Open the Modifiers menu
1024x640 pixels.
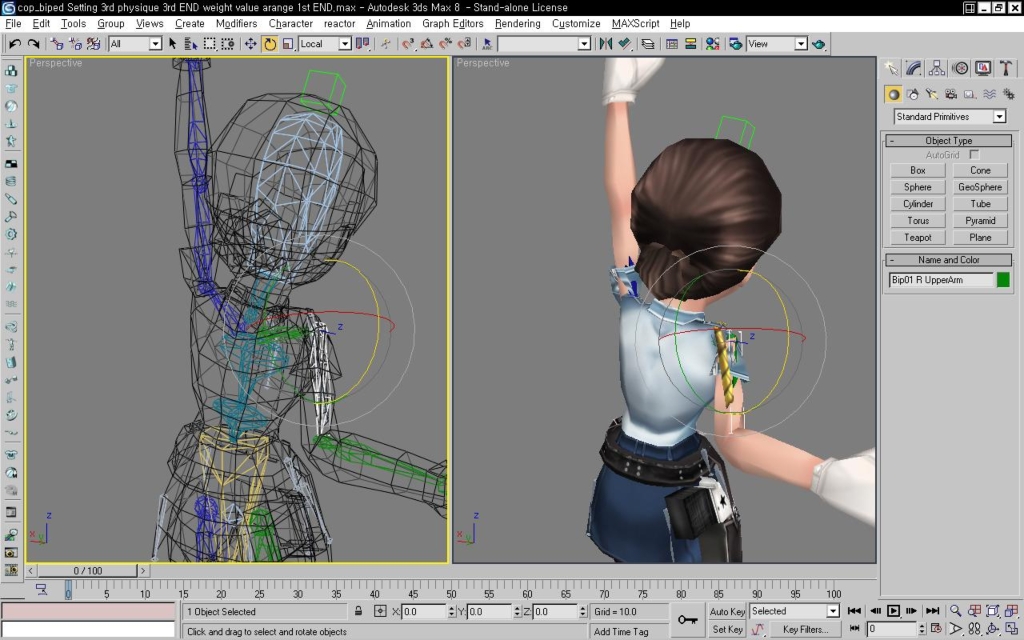tap(236, 24)
